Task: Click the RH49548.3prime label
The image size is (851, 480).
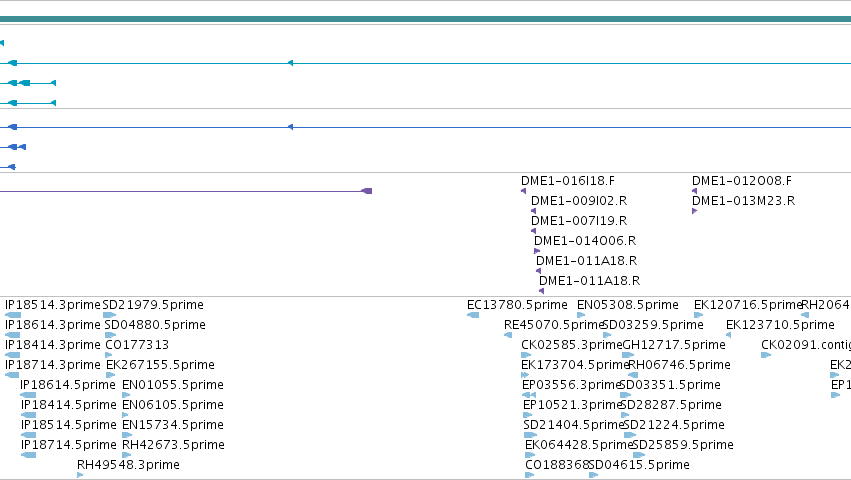Action: coord(128,465)
